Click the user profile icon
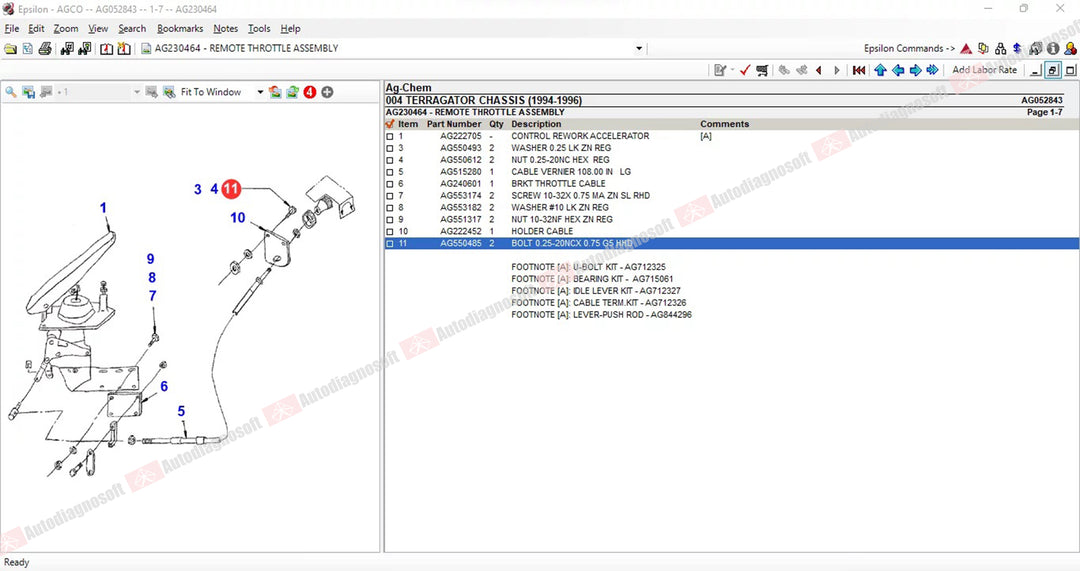 (1070, 49)
